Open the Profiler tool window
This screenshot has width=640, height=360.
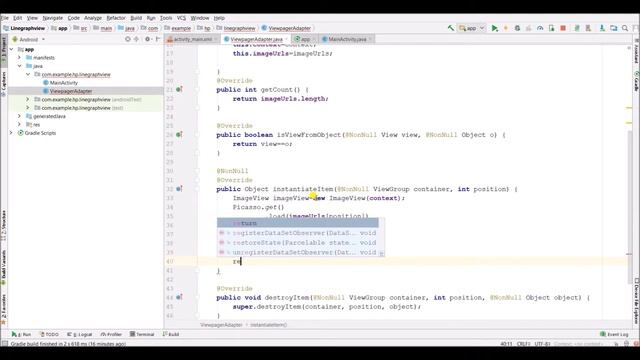[111, 334]
